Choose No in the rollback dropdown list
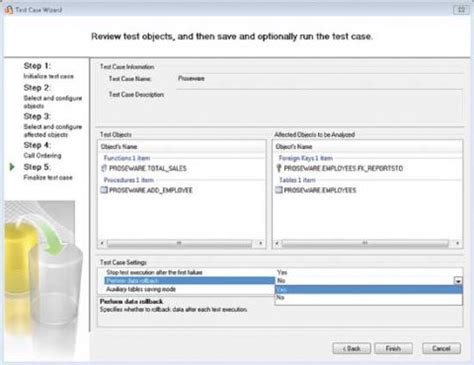This screenshot has width=474, height=365. tap(368, 297)
